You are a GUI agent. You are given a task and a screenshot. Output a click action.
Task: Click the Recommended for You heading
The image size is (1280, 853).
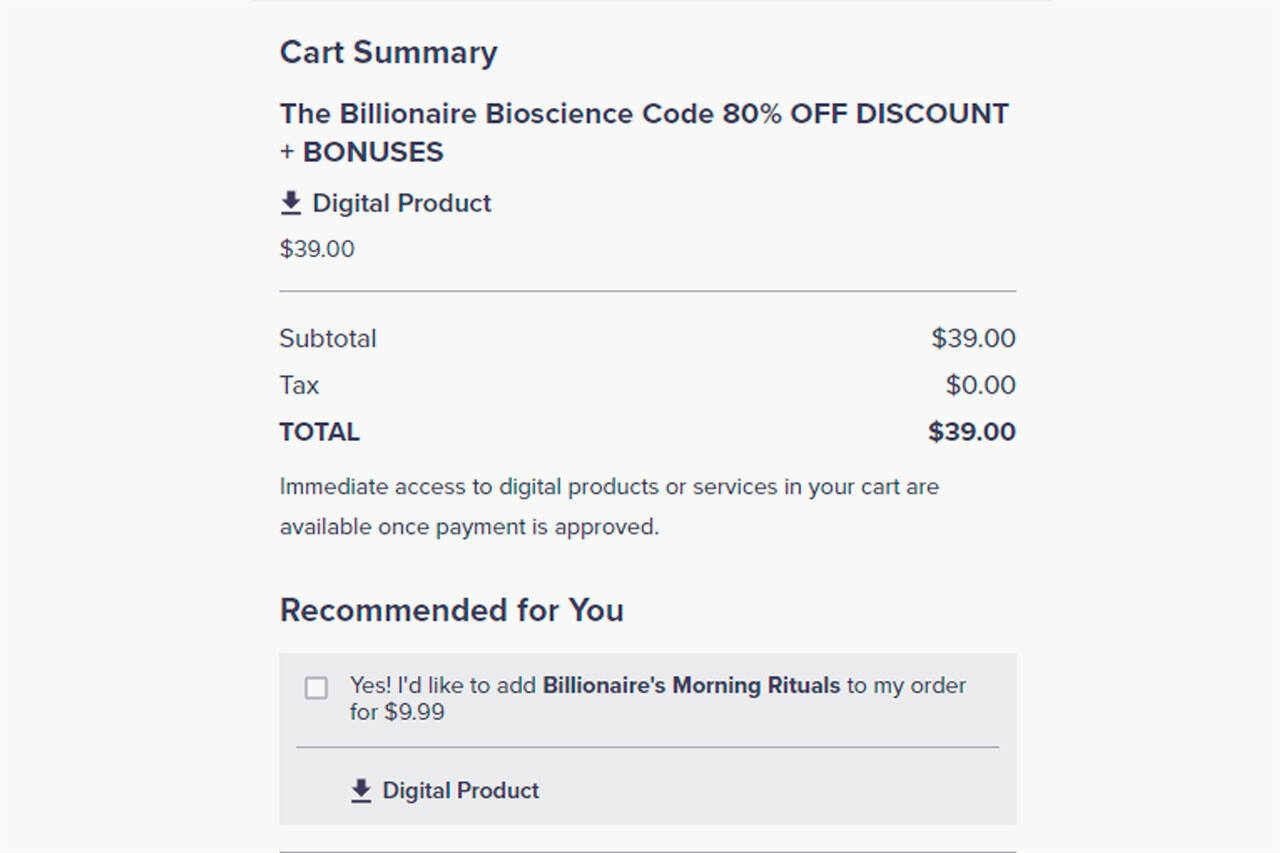451,610
